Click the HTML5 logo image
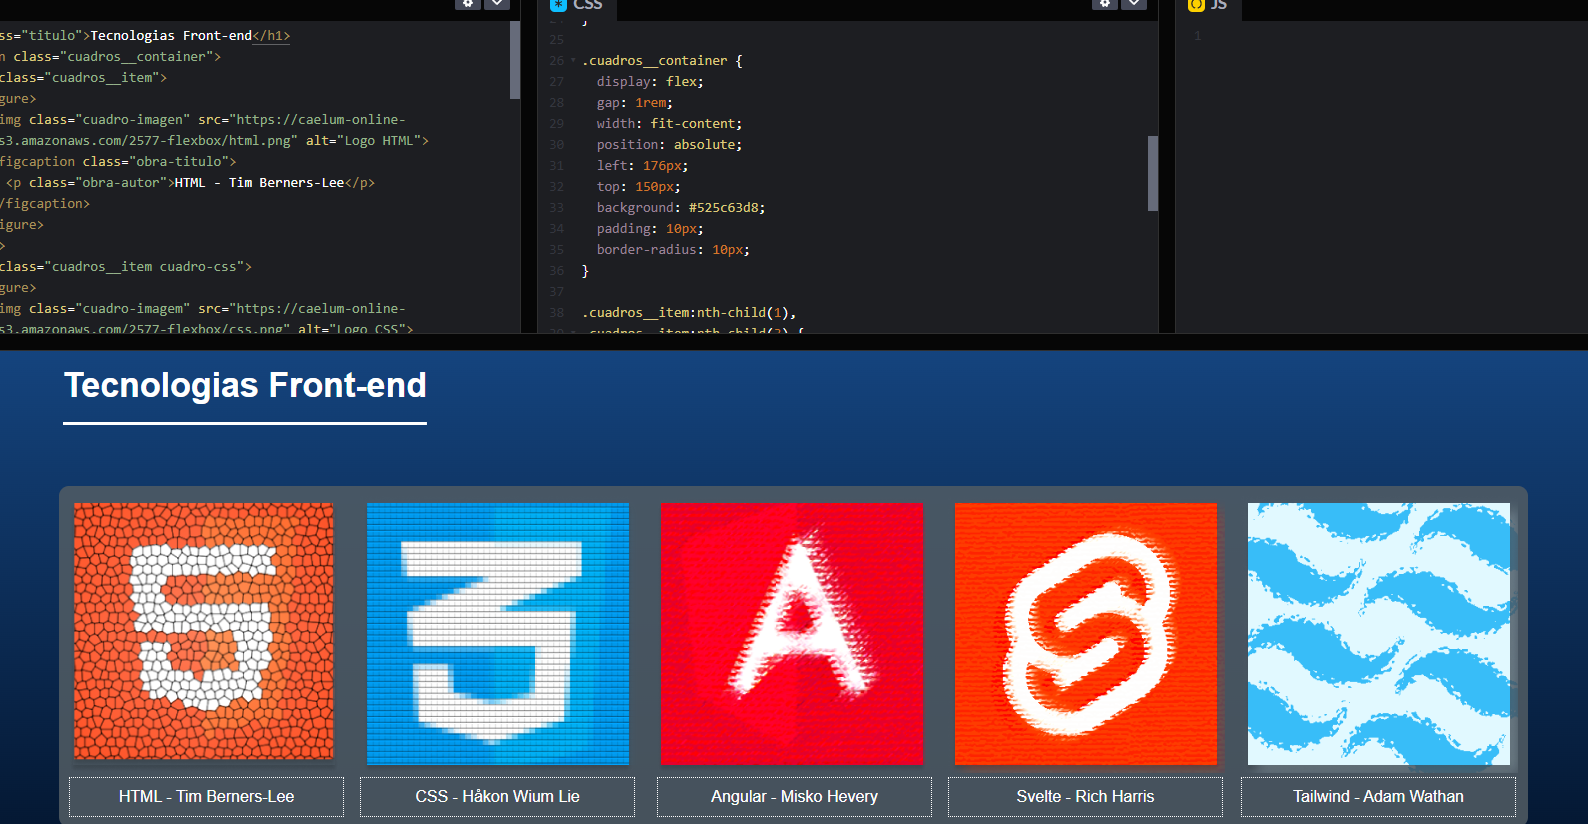The width and height of the screenshot is (1588, 824). coord(204,632)
